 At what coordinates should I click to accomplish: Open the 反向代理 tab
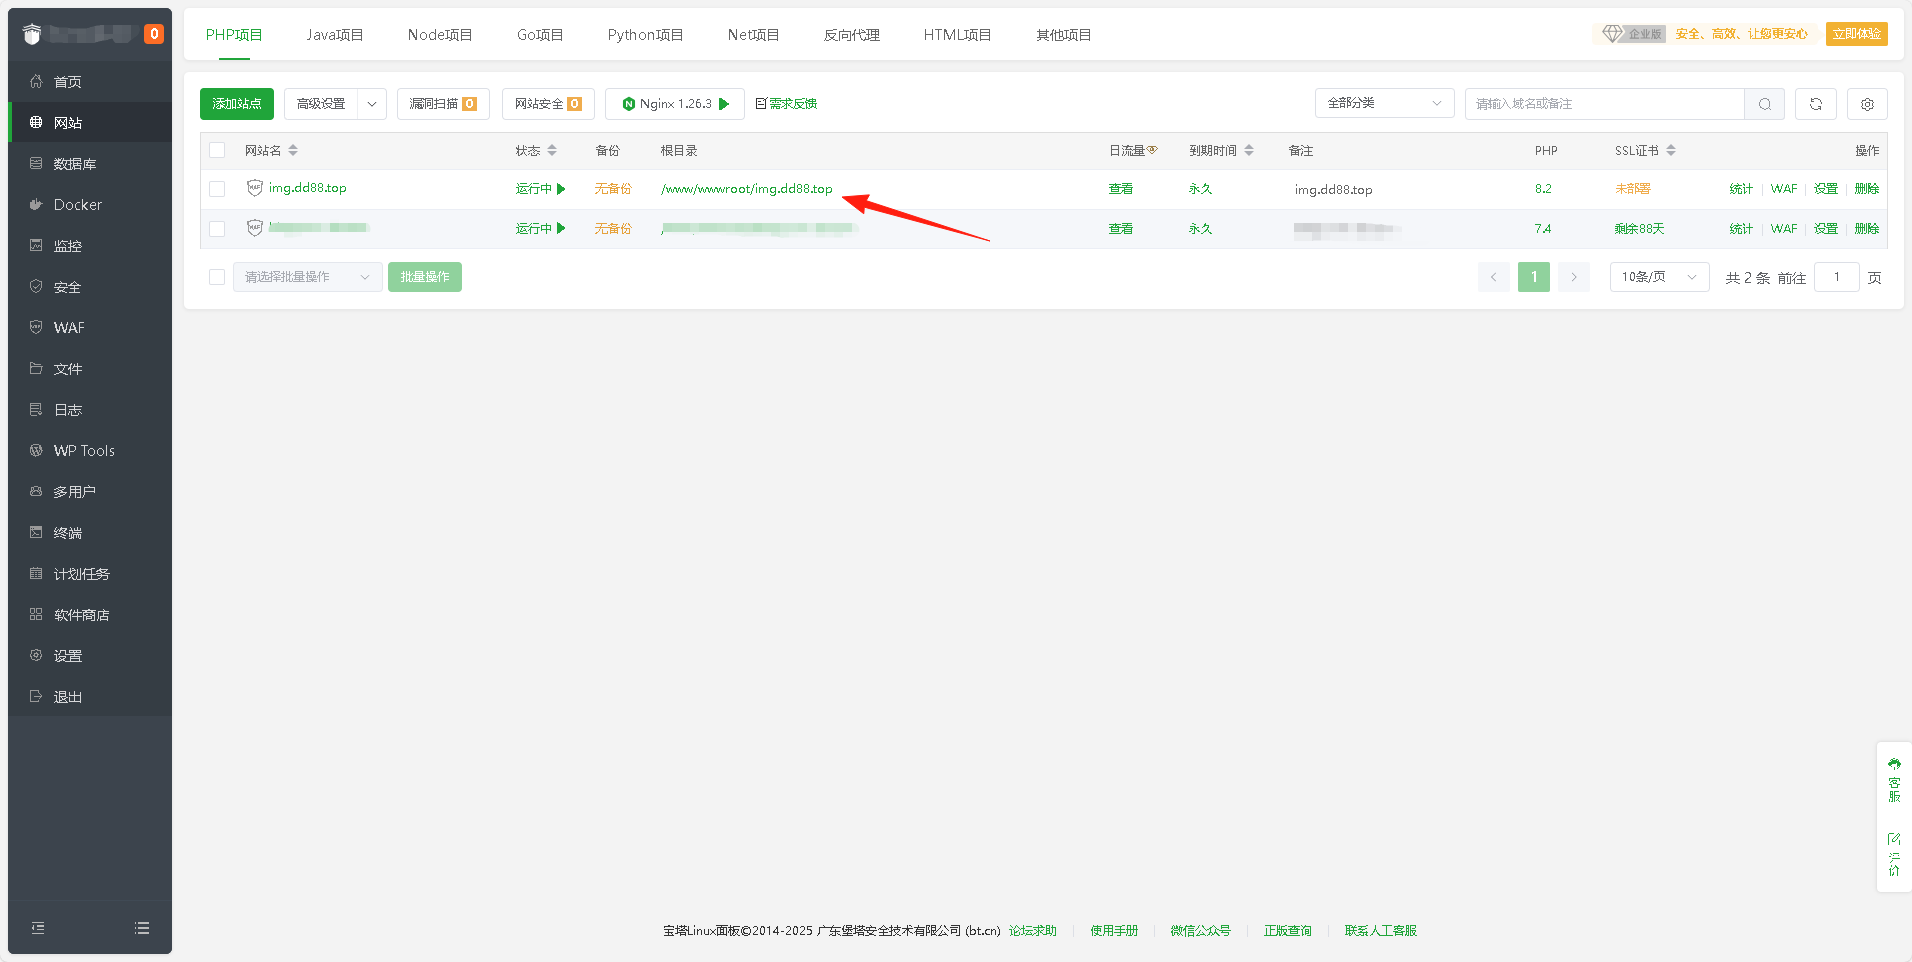point(851,35)
